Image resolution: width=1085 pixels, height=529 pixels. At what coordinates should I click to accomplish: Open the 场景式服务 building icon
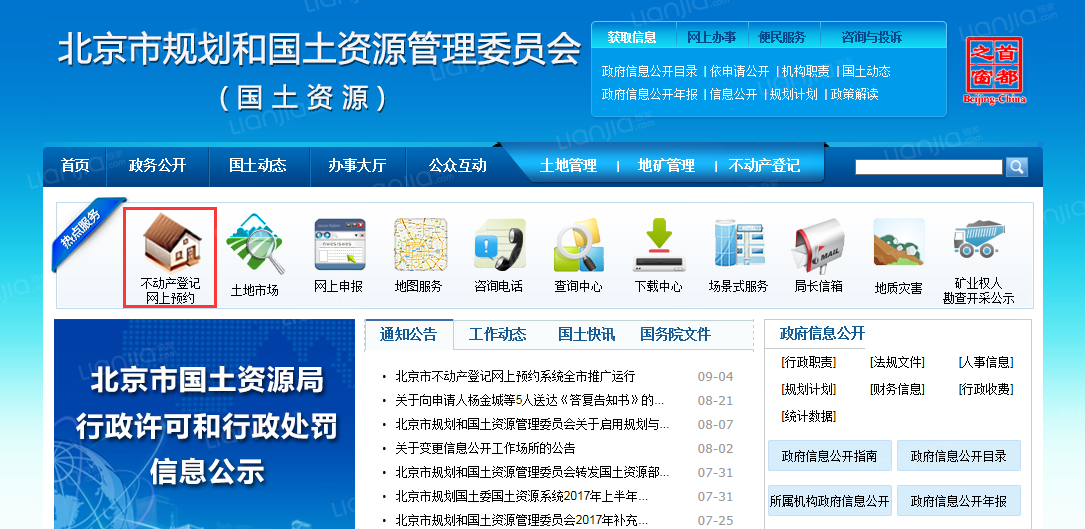point(739,244)
